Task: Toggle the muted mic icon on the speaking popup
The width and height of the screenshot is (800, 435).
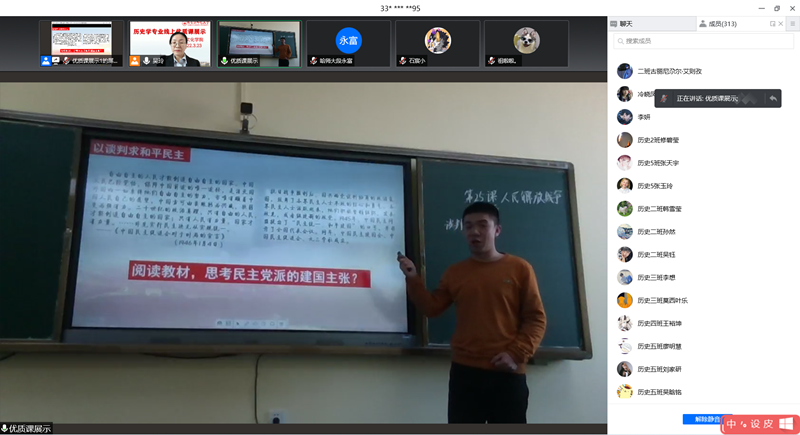Action: click(x=663, y=98)
